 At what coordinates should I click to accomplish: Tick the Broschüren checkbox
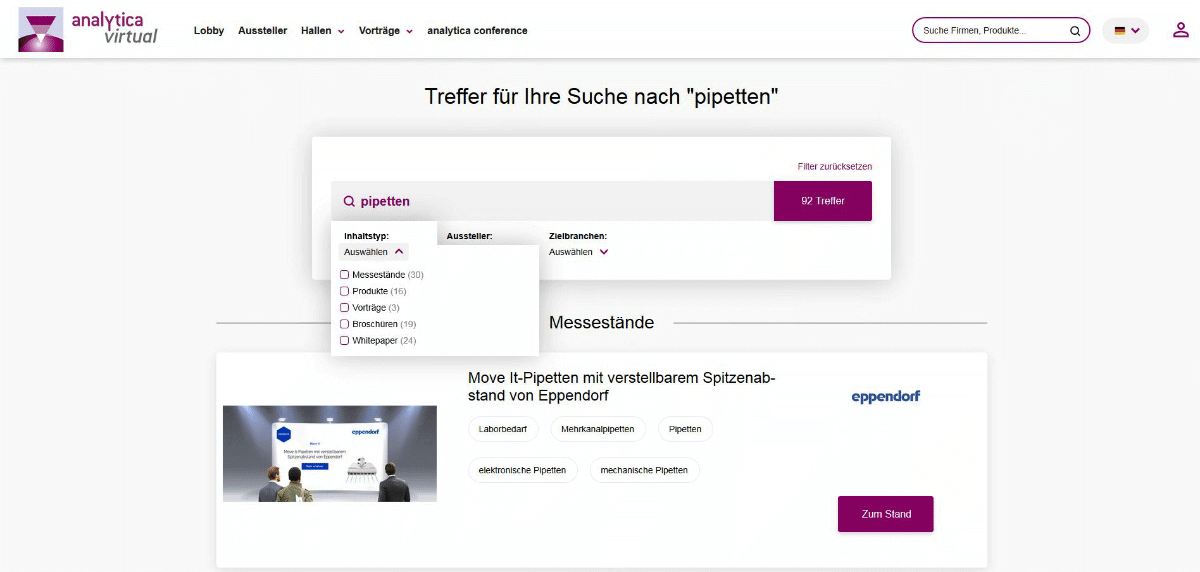(345, 324)
